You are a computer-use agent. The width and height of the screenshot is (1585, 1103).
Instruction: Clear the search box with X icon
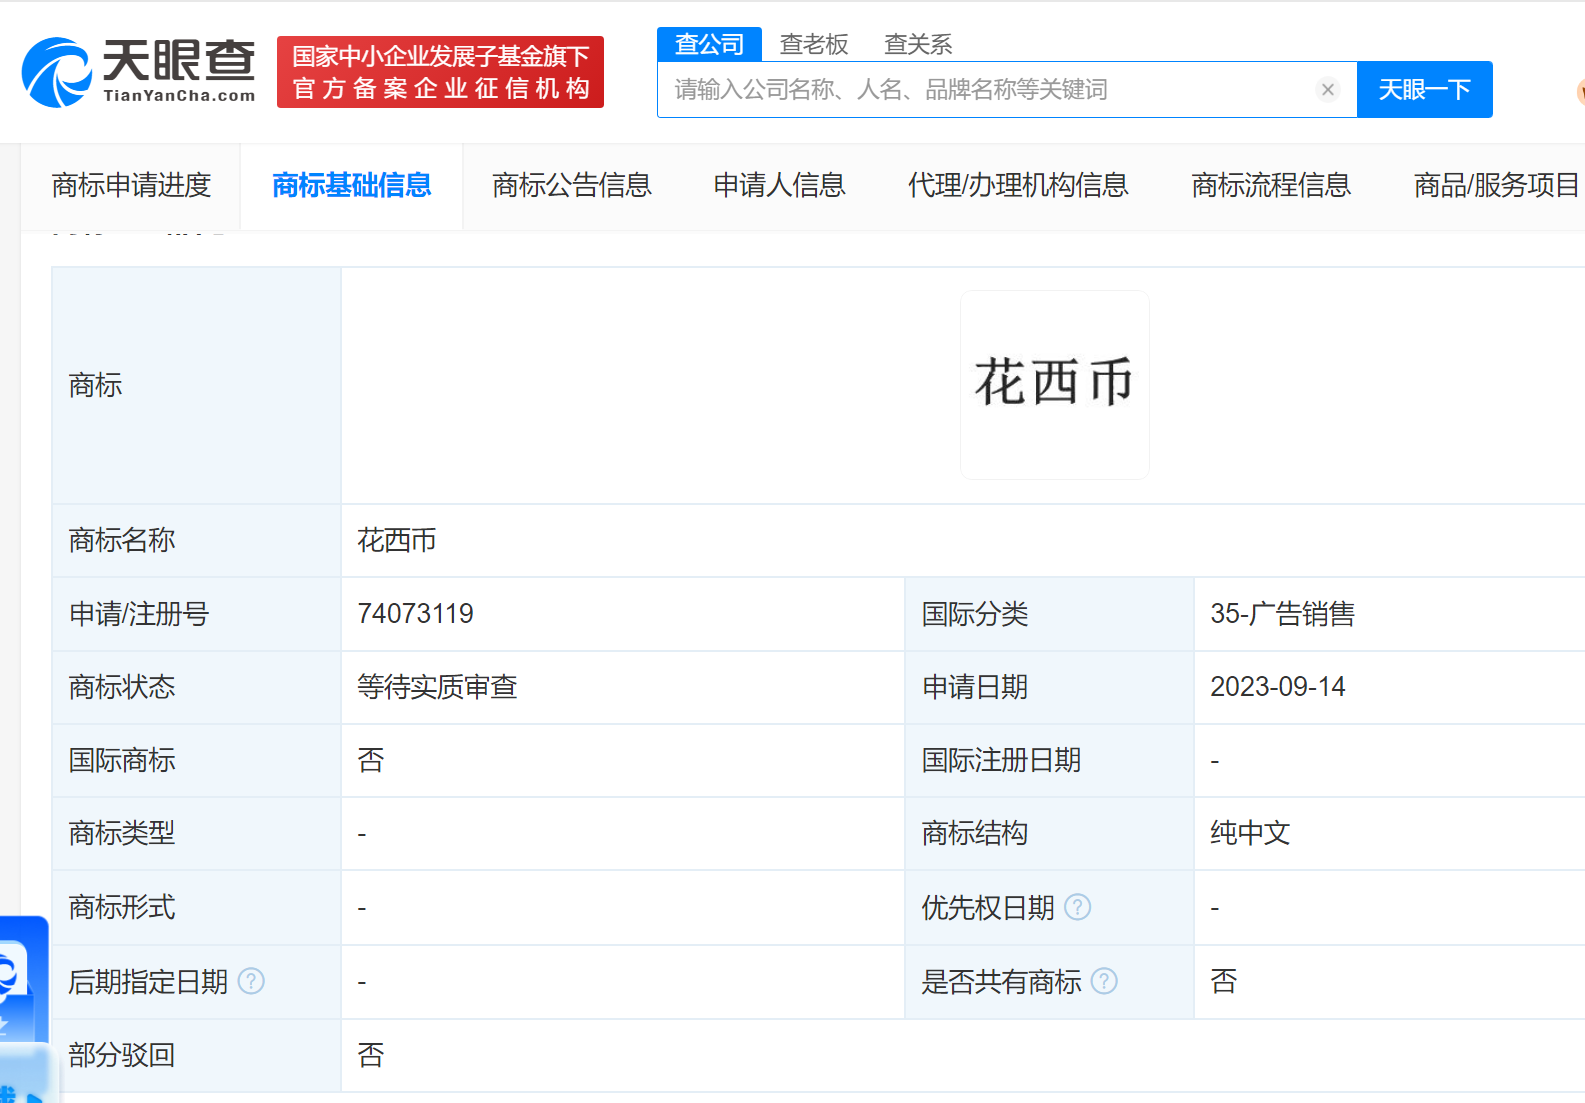pos(1327,90)
